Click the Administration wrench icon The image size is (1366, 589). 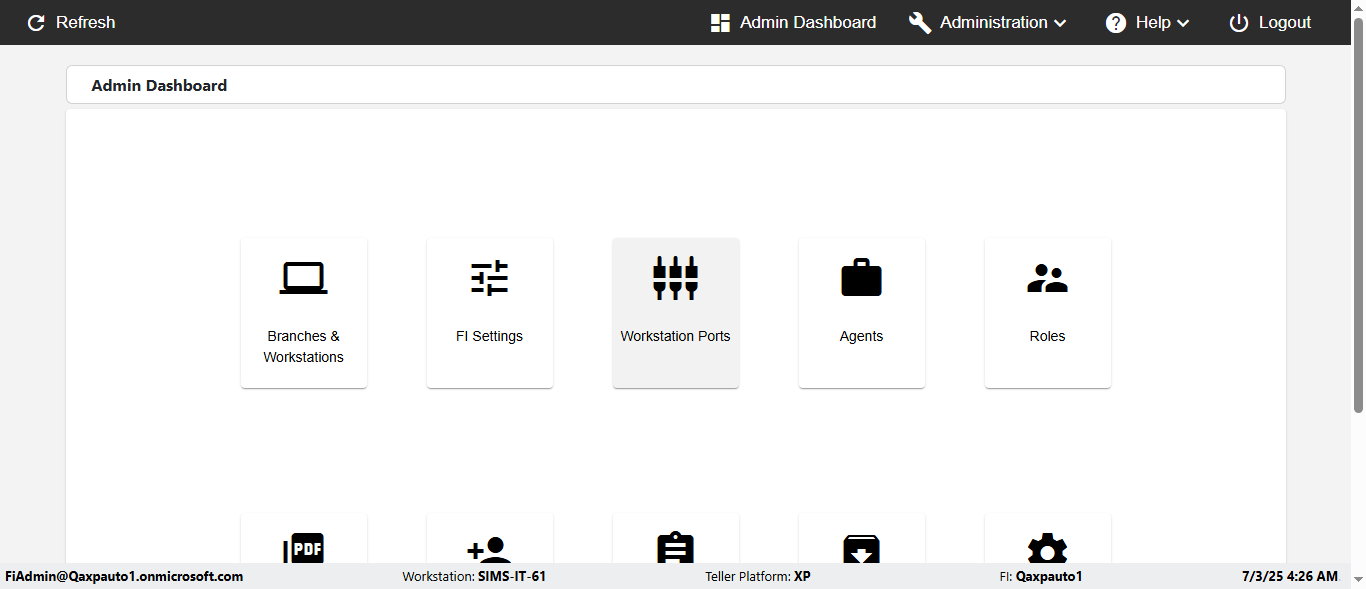click(920, 23)
